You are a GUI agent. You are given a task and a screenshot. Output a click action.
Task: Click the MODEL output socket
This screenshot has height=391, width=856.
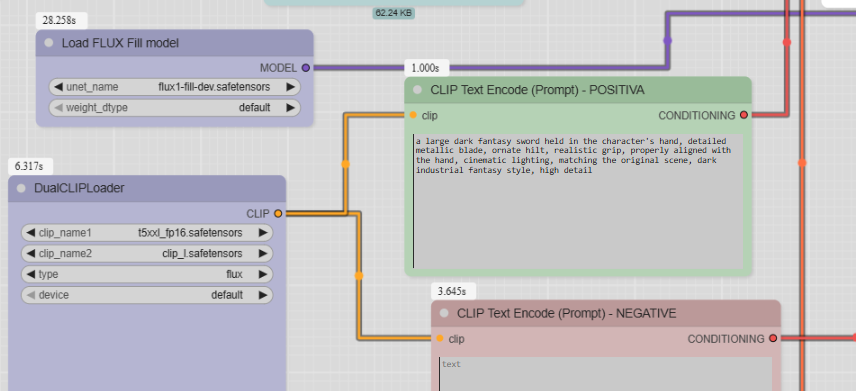pos(306,68)
